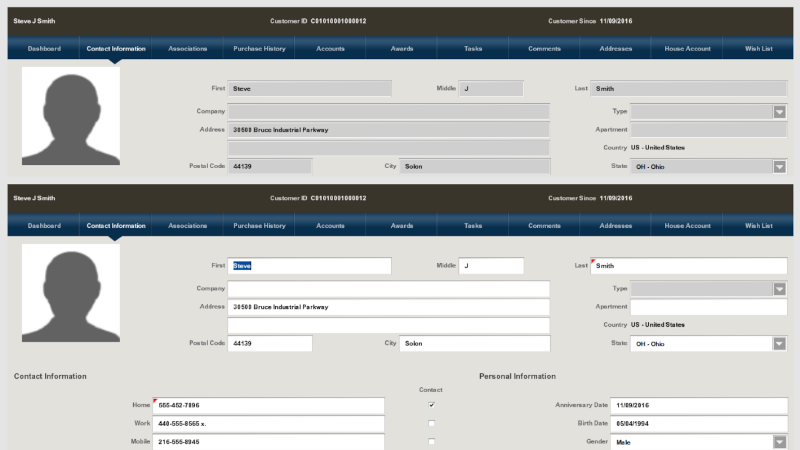Image resolution: width=800 pixels, height=450 pixels.
Task: Expand Type dropdown arrow in lower panel
Action: [x=779, y=289]
